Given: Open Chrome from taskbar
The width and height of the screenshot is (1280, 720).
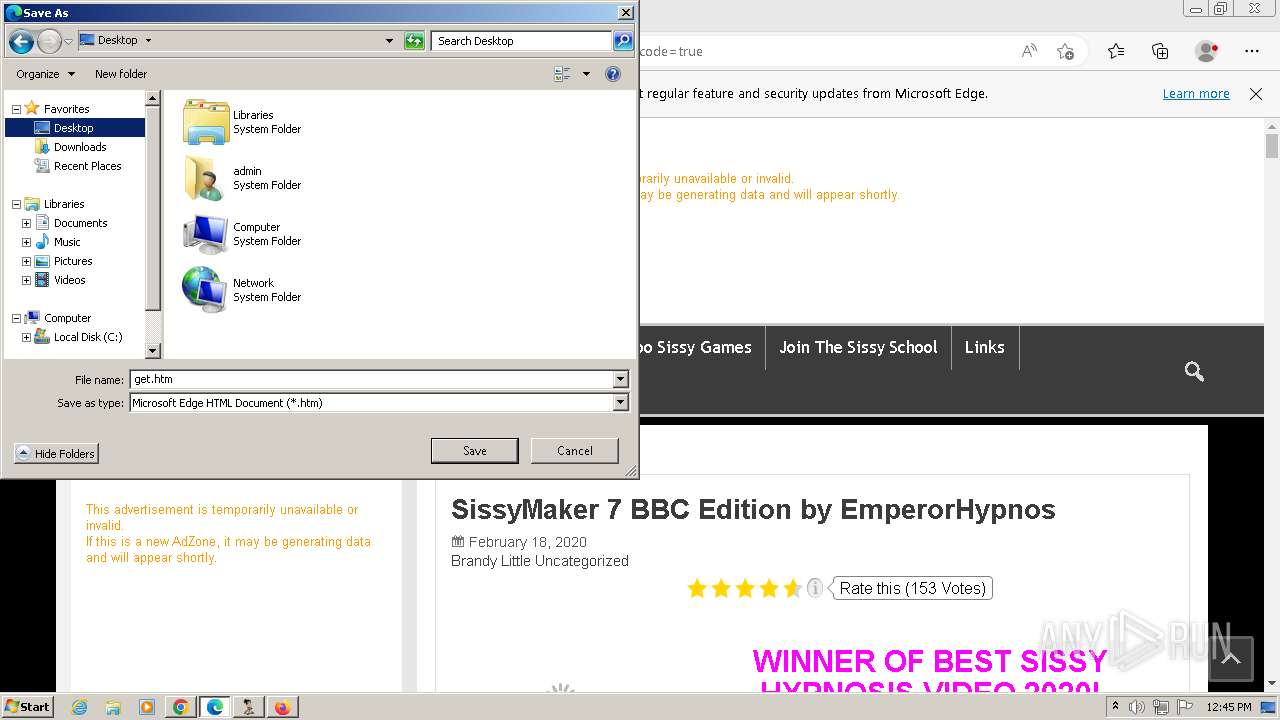Looking at the screenshot, I should (x=181, y=707).
